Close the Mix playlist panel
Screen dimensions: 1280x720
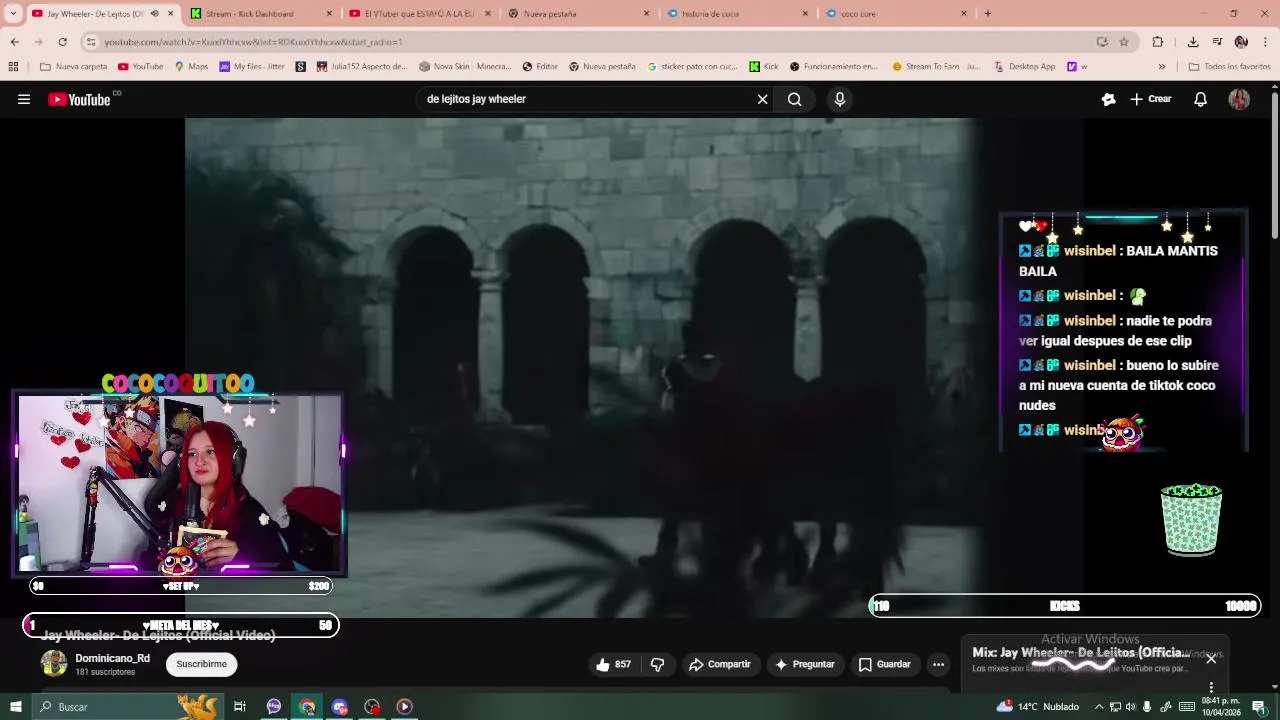point(1211,658)
